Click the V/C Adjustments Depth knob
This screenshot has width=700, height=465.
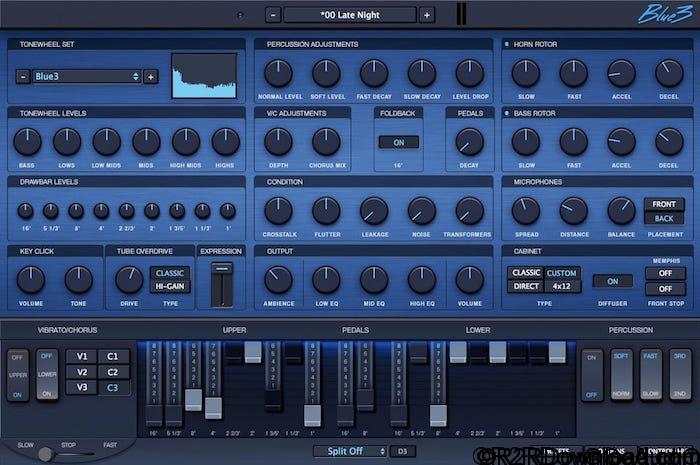click(x=278, y=142)
